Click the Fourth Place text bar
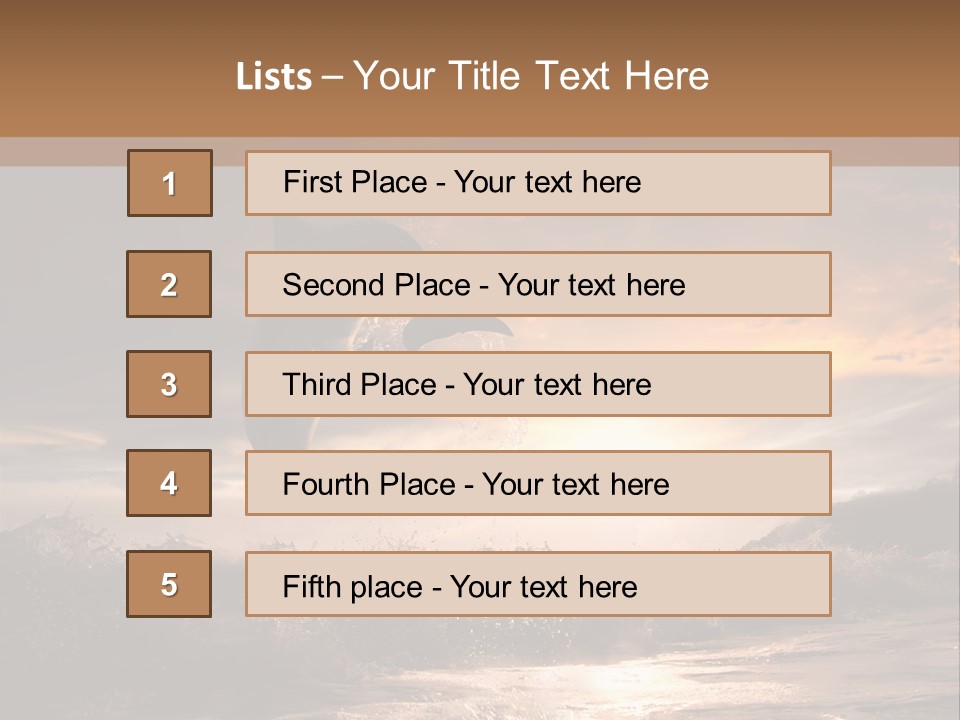This screenshot has width=960, height=720. 538,483
